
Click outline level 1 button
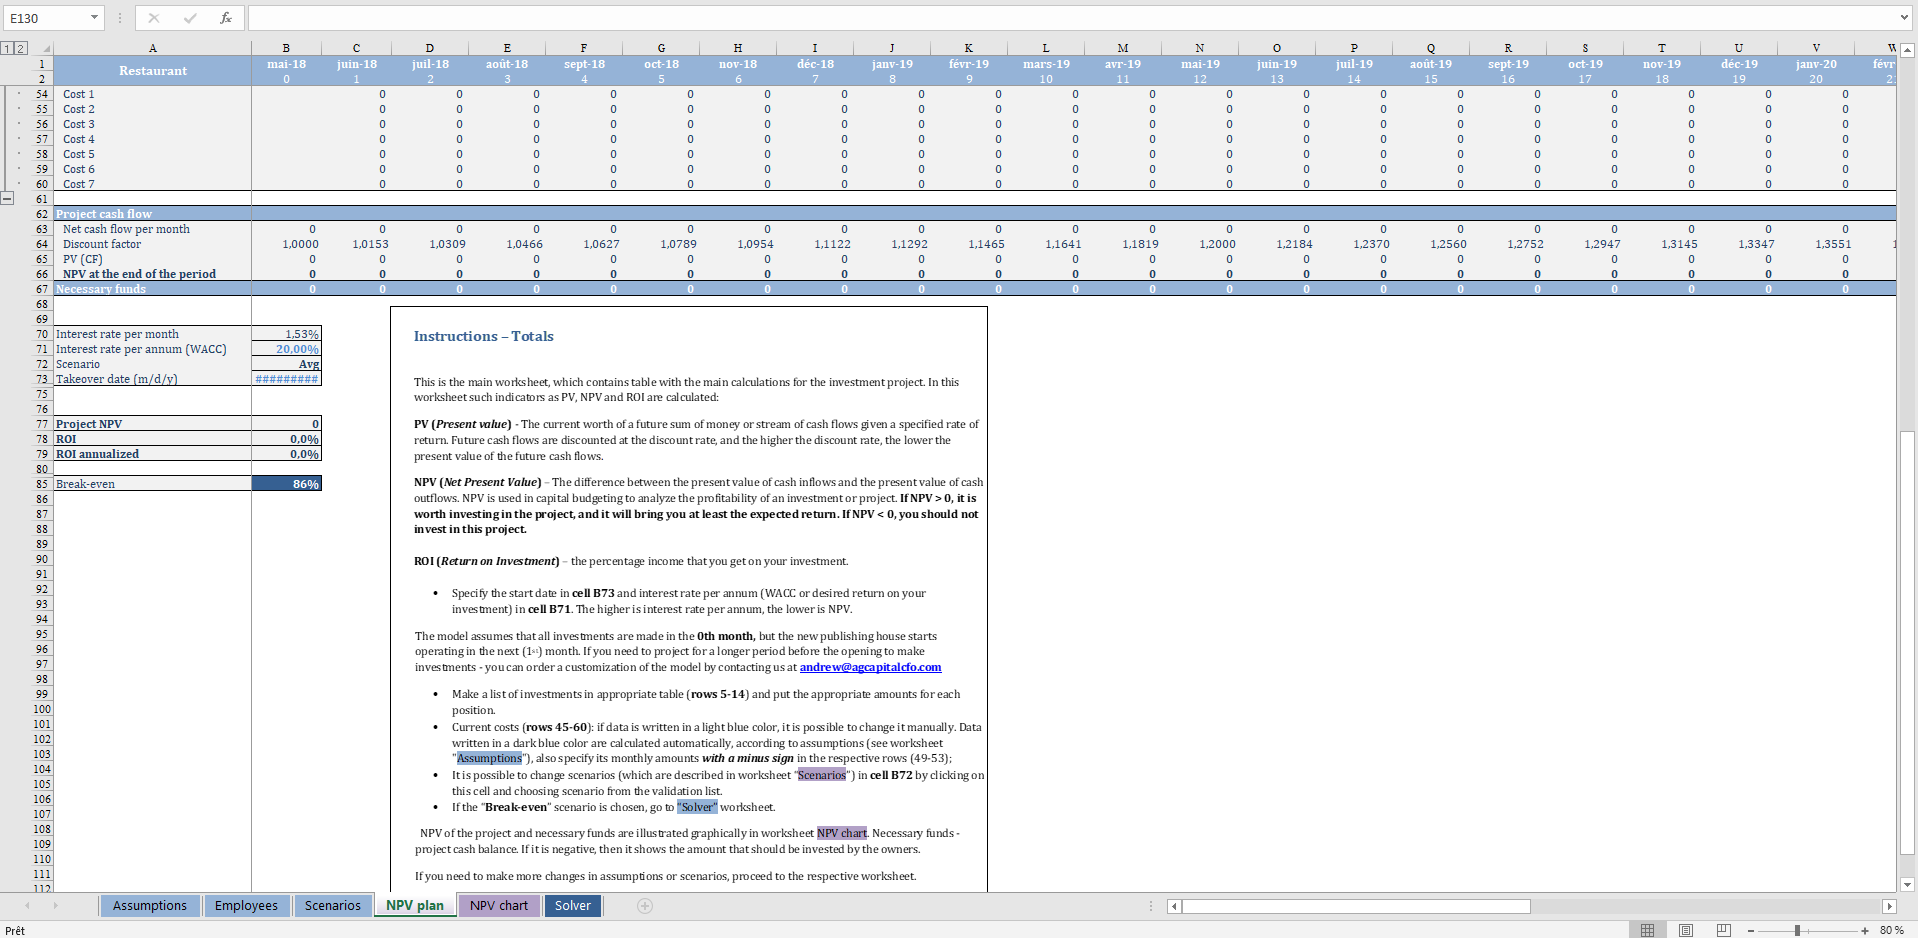[7, 48]
